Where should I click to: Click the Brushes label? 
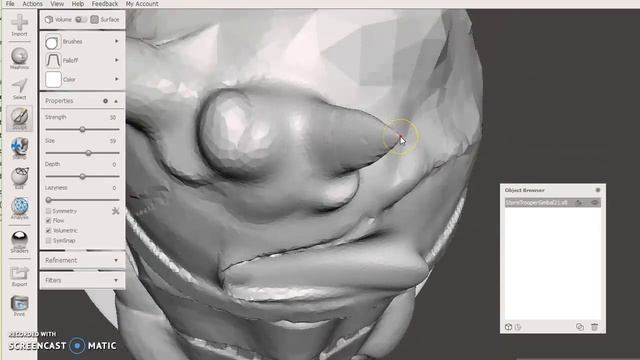click(73, 42)
